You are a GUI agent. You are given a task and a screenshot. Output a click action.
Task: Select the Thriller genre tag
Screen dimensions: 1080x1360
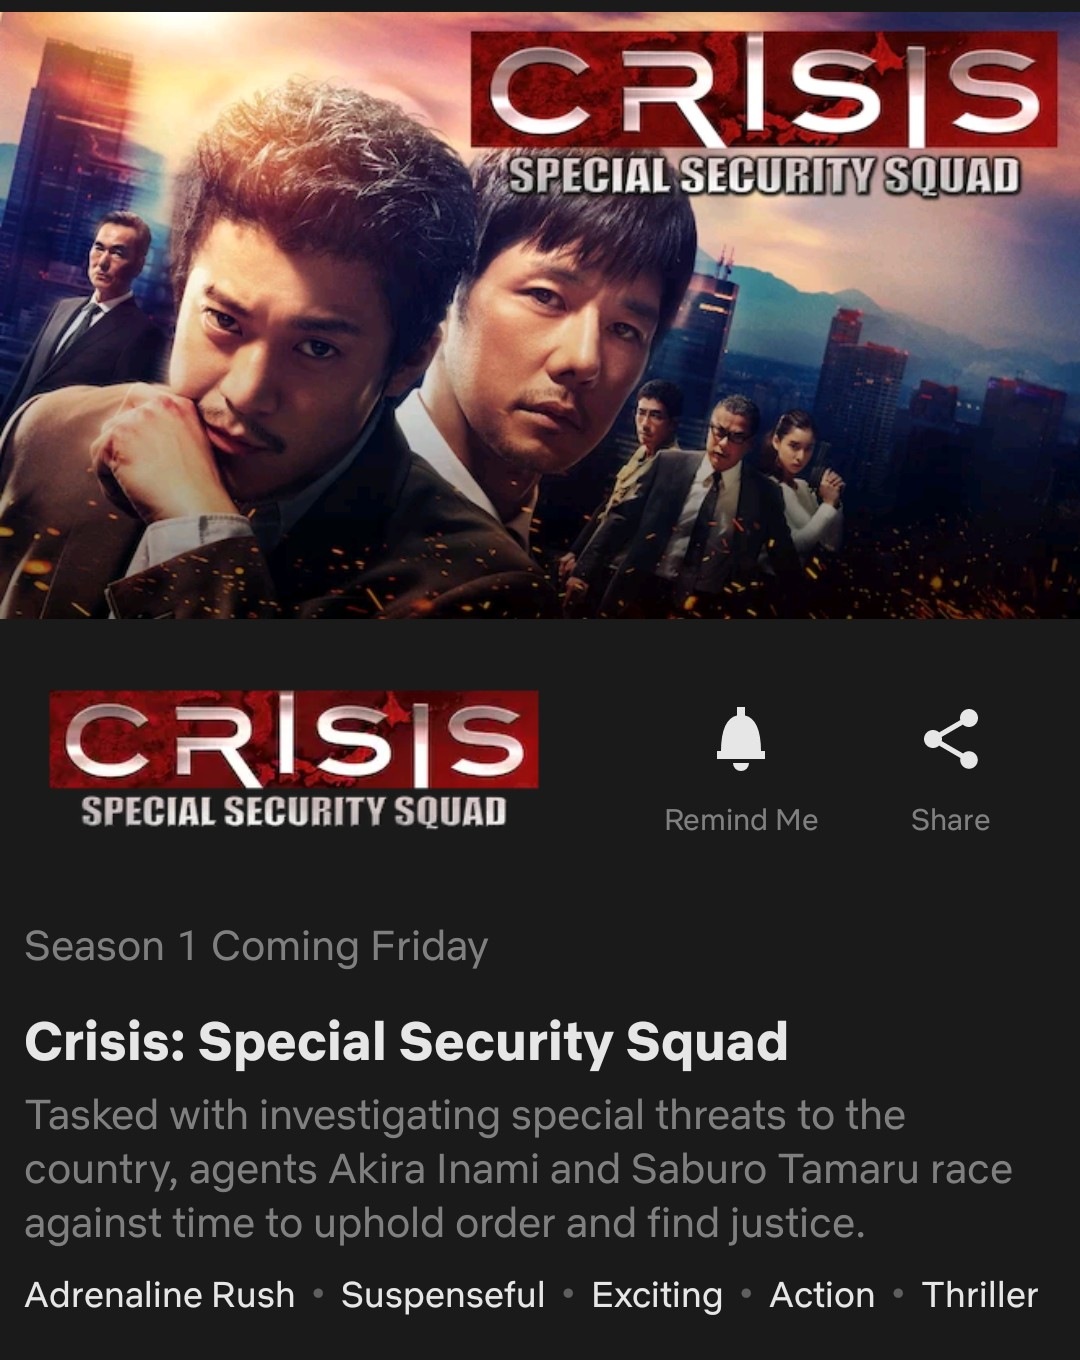(x=980, y=1295)
